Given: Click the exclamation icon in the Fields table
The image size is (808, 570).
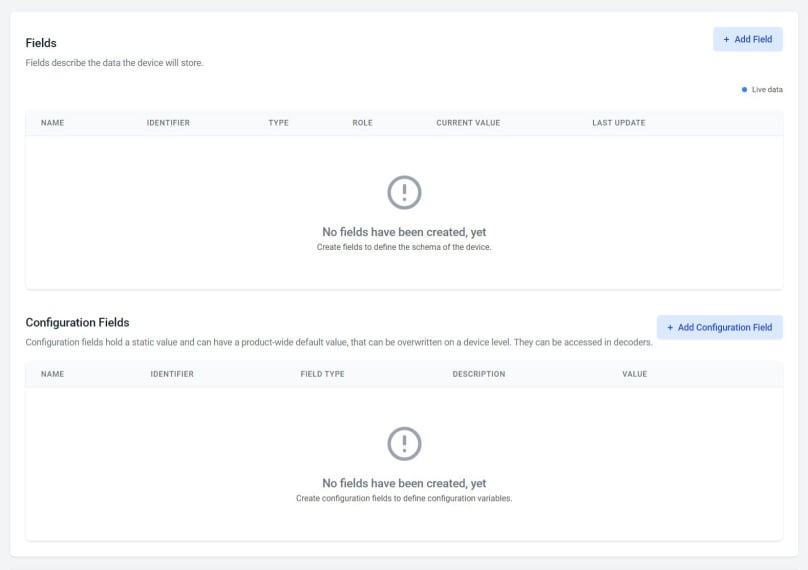Looking at the screenshot, I should point(404,192).
